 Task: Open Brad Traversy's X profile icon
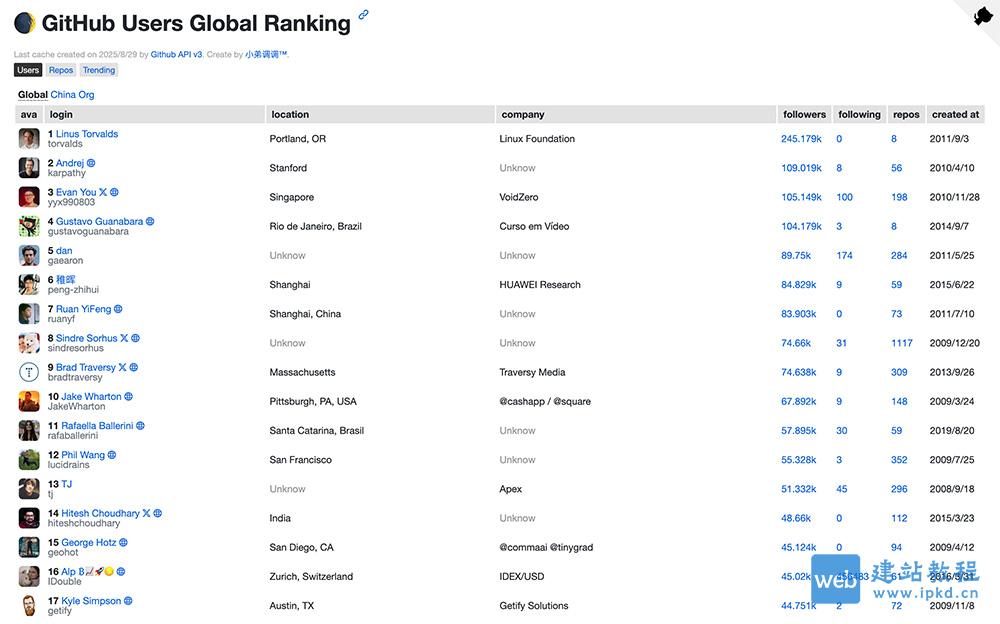click(122, 368)
